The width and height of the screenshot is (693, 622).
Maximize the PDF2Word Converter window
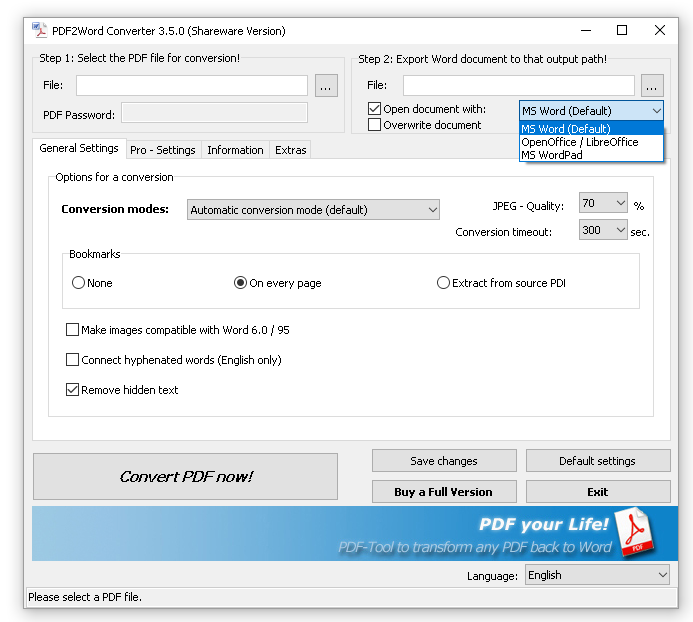(x=622, y=31)
